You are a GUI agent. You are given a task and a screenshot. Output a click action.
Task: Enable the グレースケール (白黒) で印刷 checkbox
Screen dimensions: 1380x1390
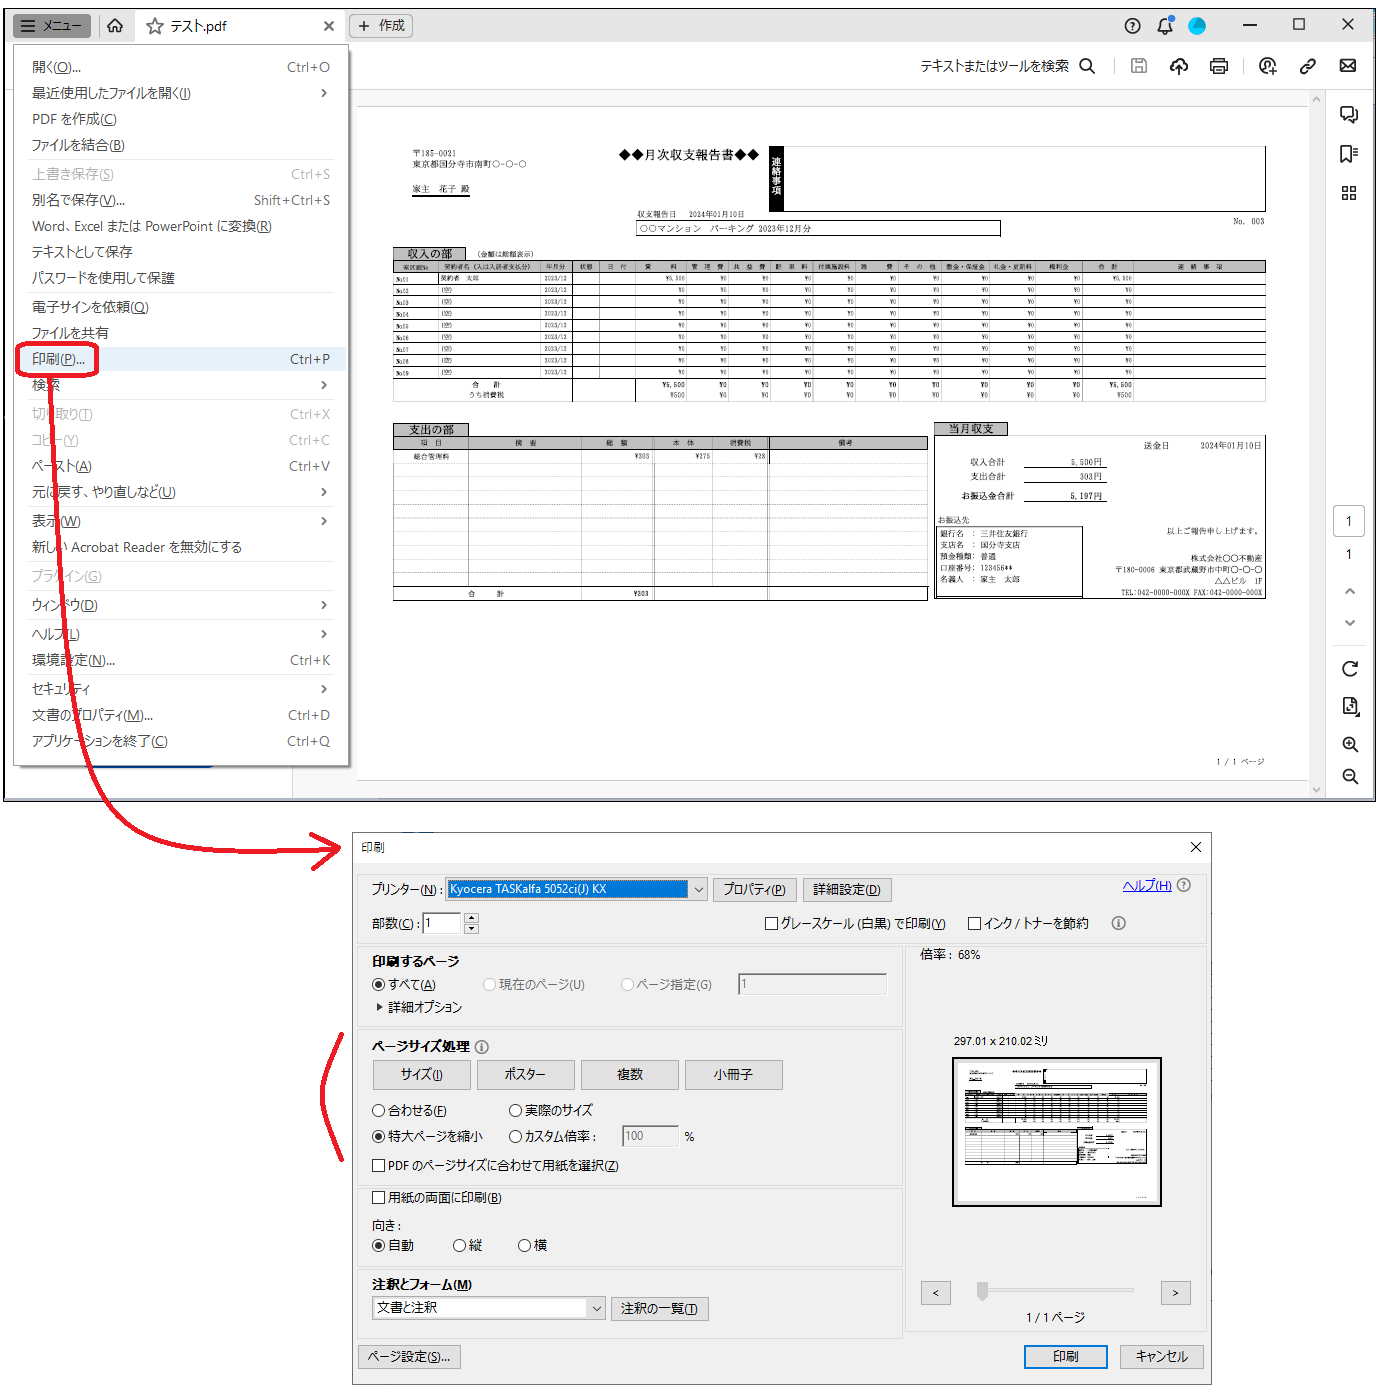pos(771,924)
